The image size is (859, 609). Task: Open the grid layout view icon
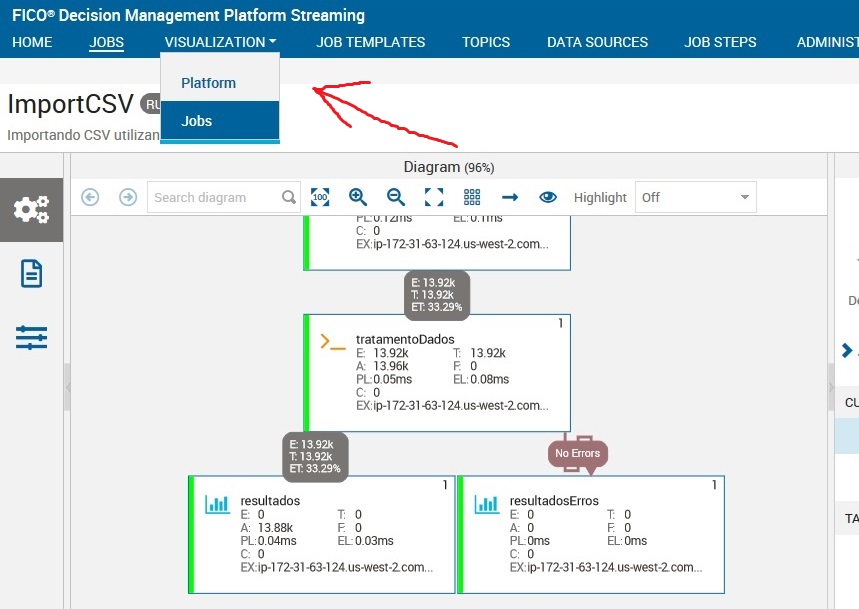coord(470,197)
